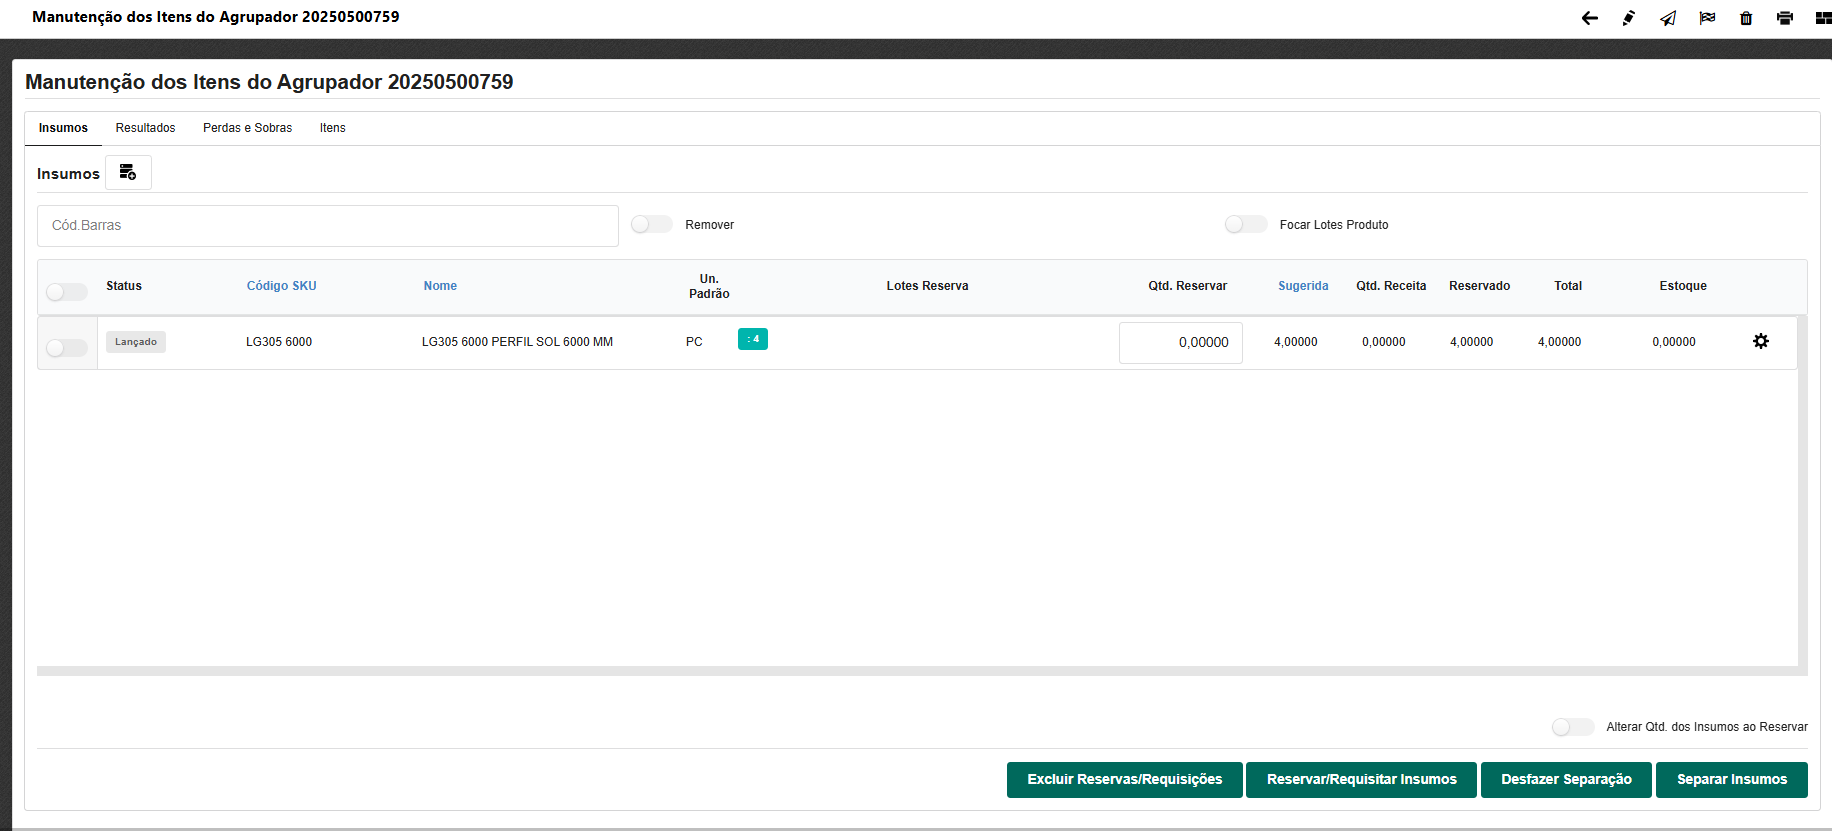This screenshot has height=831, width=1832.
Task: Click the trash delete icon
Action: (1746, 18)
